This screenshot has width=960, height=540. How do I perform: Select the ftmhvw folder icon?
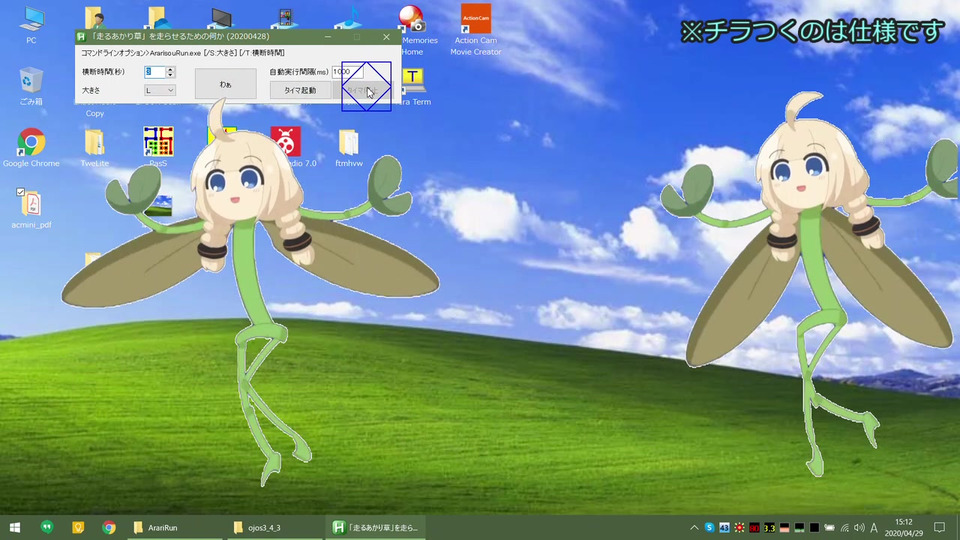pos(349,147)
